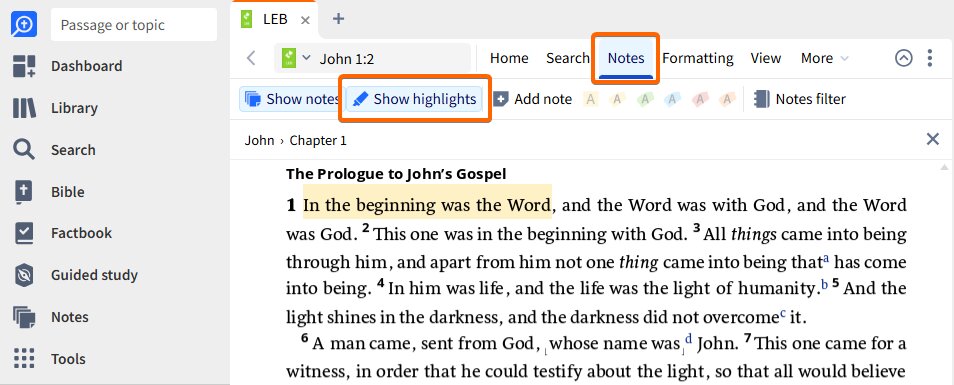Image resolution: width=954 pixels, height=385 pixels.
Task: Open footnote a after 'being that'
Action: [x=826, y=260]
